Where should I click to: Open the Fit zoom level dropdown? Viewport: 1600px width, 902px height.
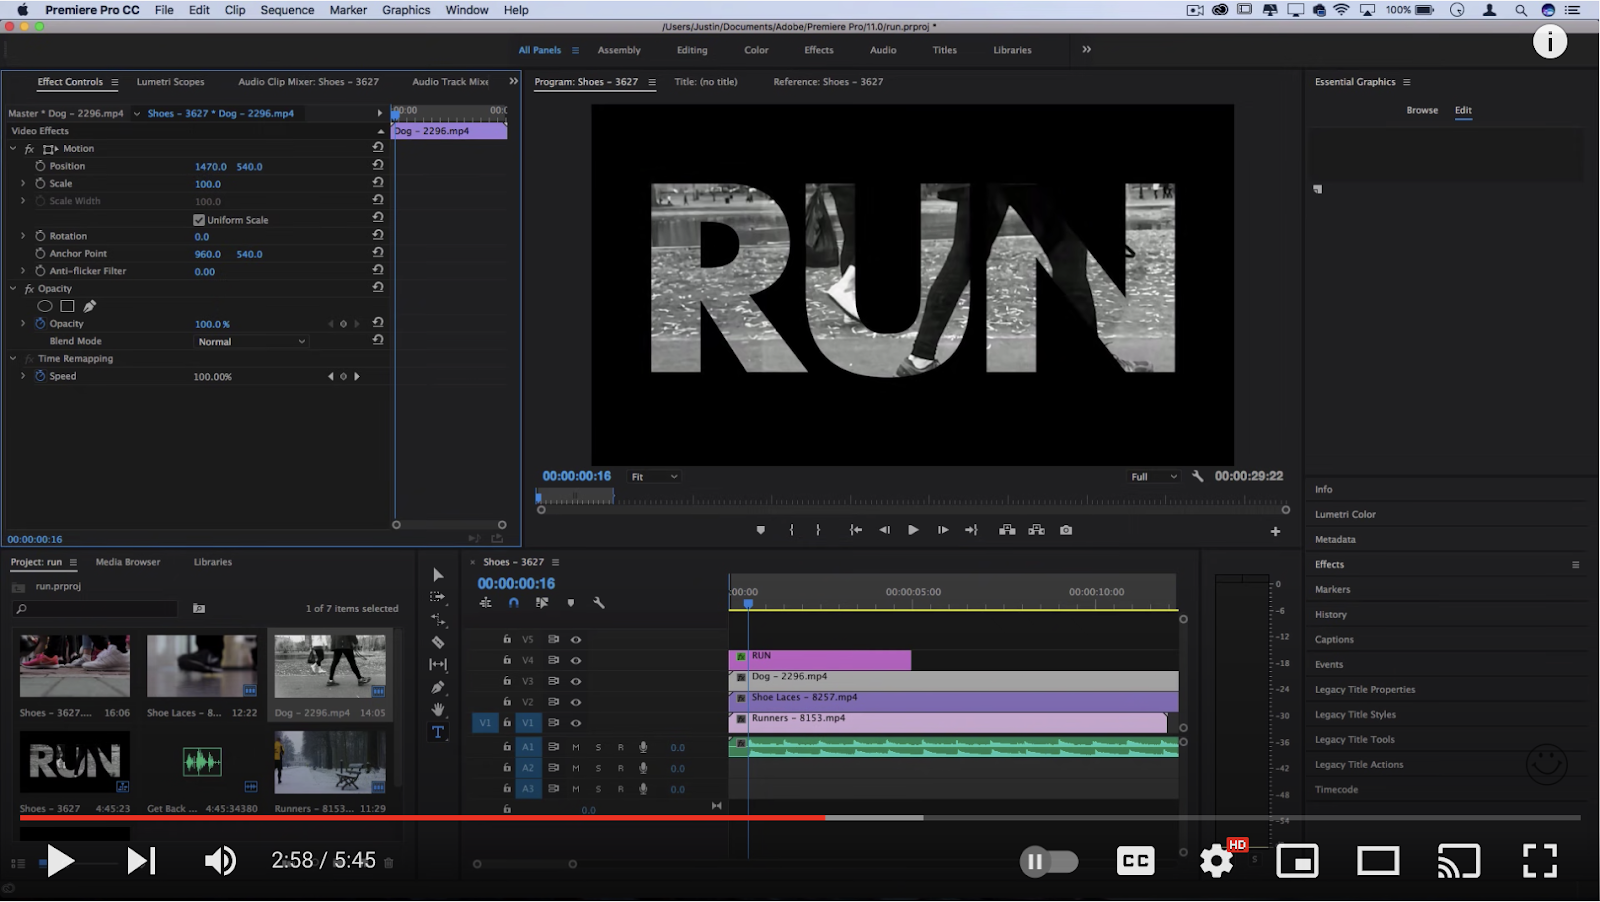coord(654,477)
